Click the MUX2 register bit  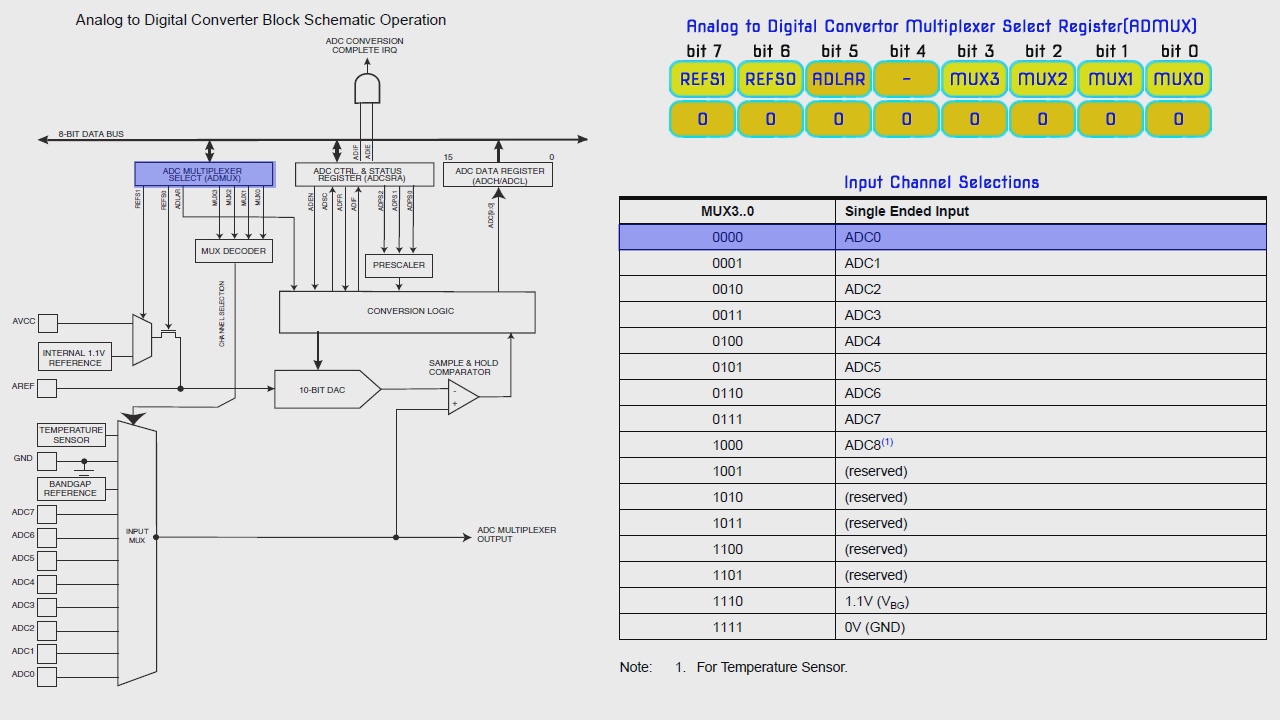click(x=1042, y=79)
